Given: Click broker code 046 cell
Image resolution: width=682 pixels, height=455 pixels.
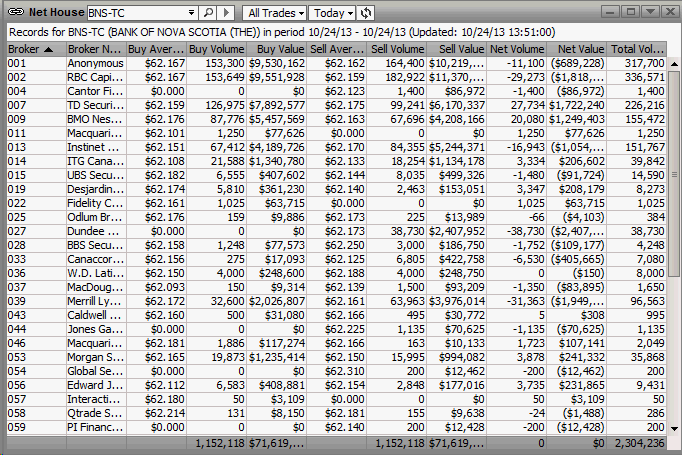Looking at the screenshot, I should [x=37, y=343].
